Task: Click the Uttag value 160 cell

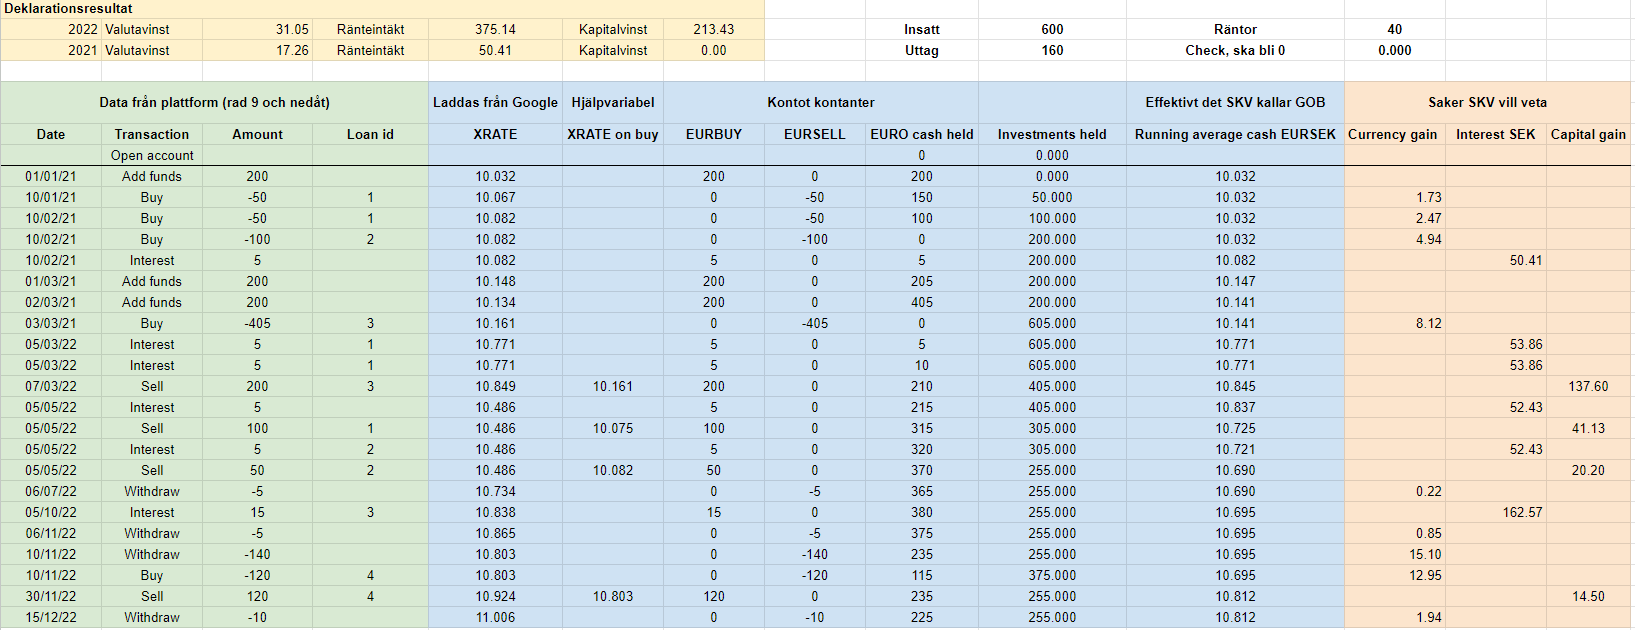Action: point(1052,50)
